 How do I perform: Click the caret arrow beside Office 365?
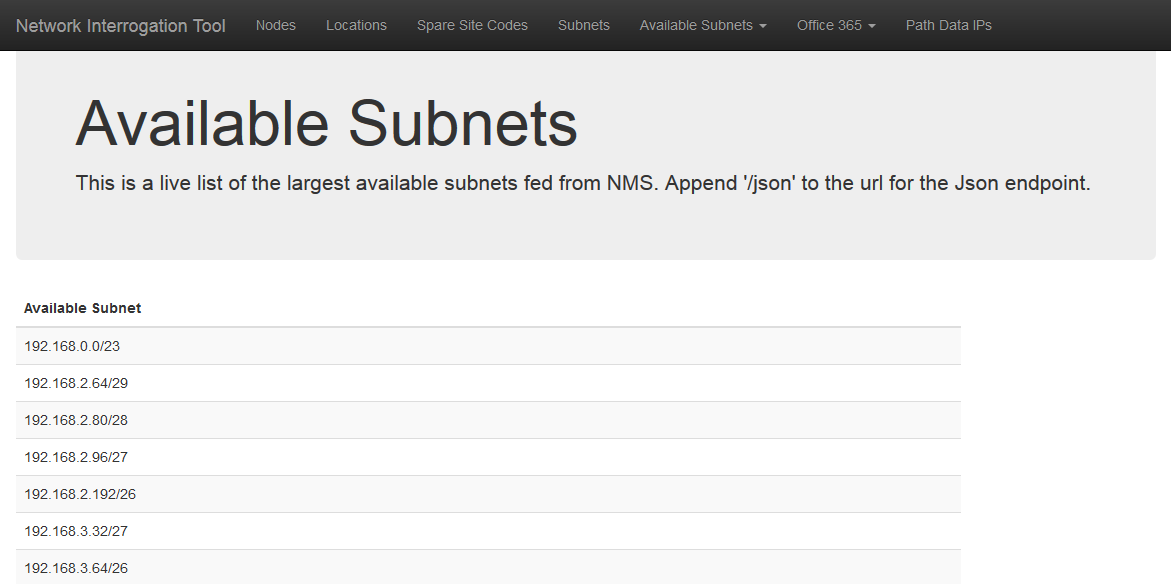[872, 26]
